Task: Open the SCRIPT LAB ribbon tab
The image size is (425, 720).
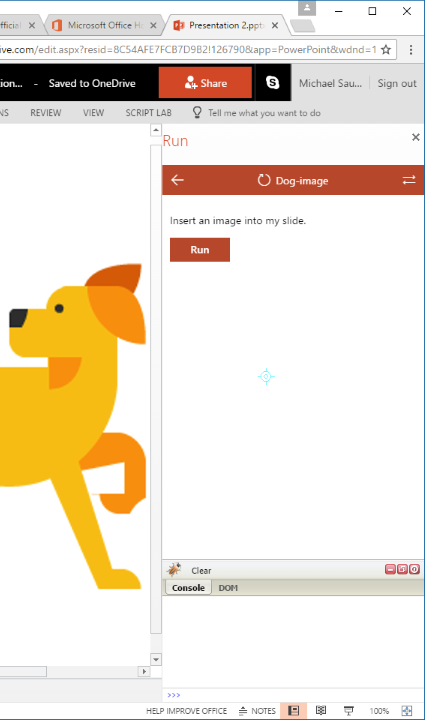Action: tap(148, 113)
